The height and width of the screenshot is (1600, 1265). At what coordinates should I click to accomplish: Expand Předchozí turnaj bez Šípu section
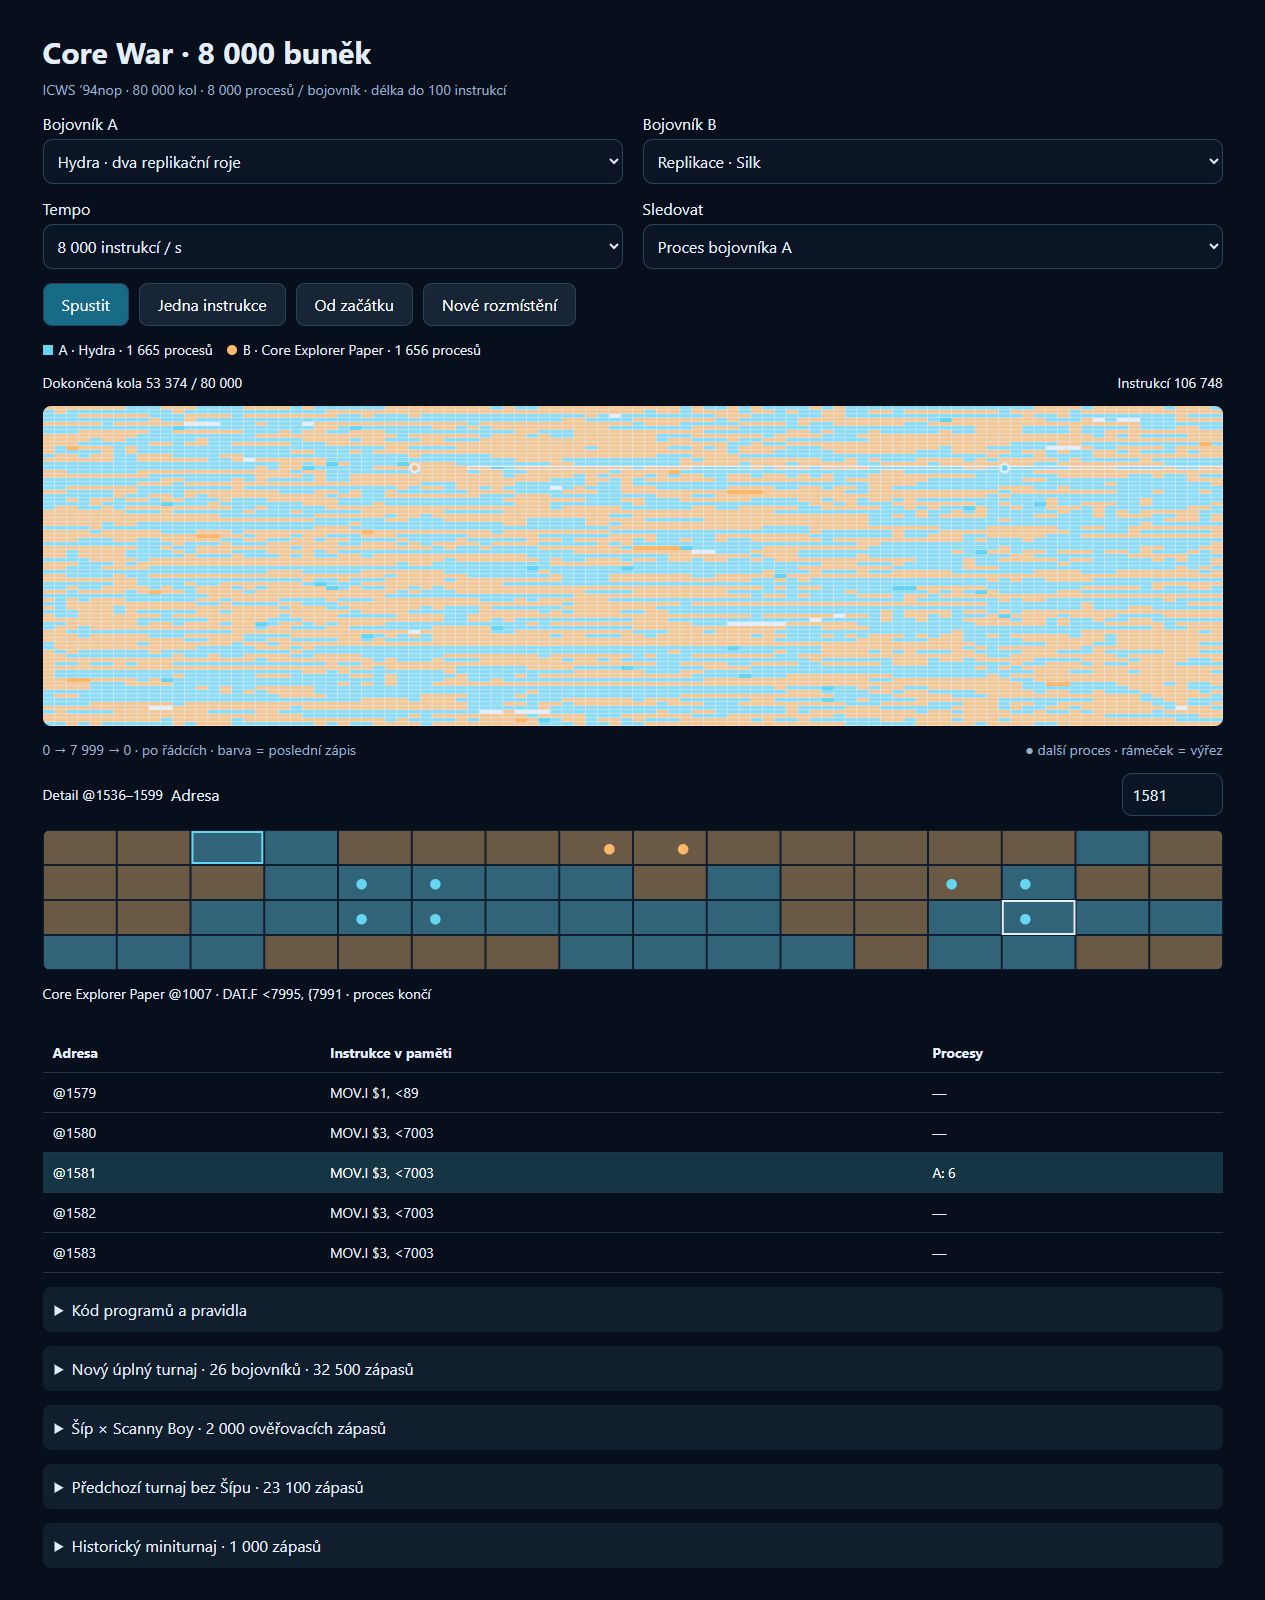pos(632,1487)
